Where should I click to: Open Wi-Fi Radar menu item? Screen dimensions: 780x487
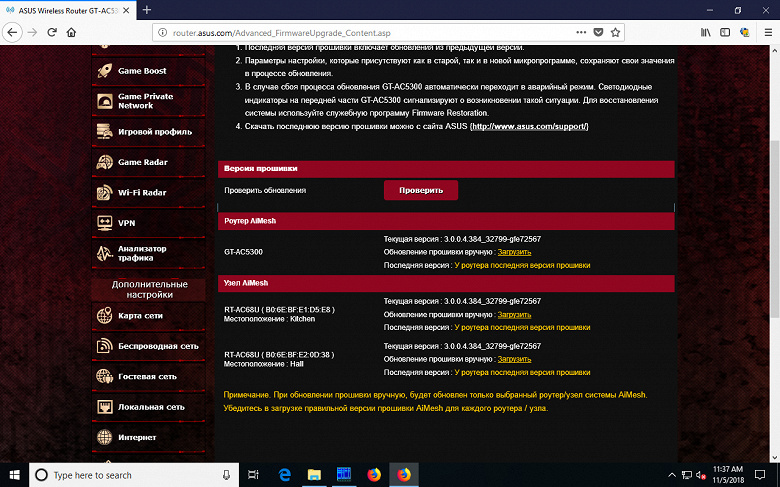(x=148, y=193)
